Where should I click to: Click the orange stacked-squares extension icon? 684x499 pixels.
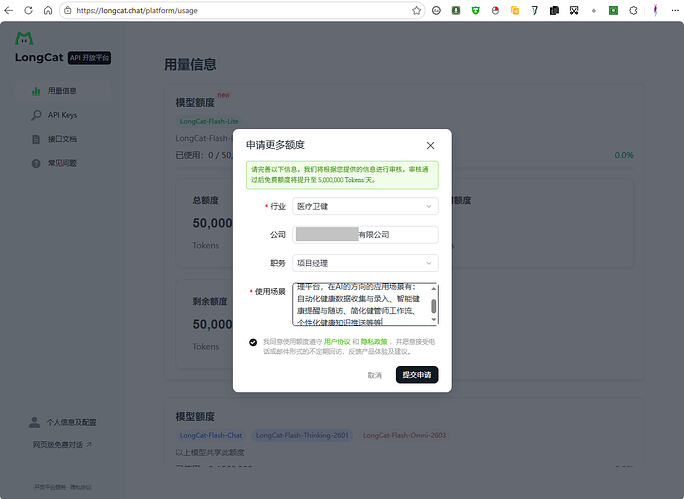tap(515, 10)
